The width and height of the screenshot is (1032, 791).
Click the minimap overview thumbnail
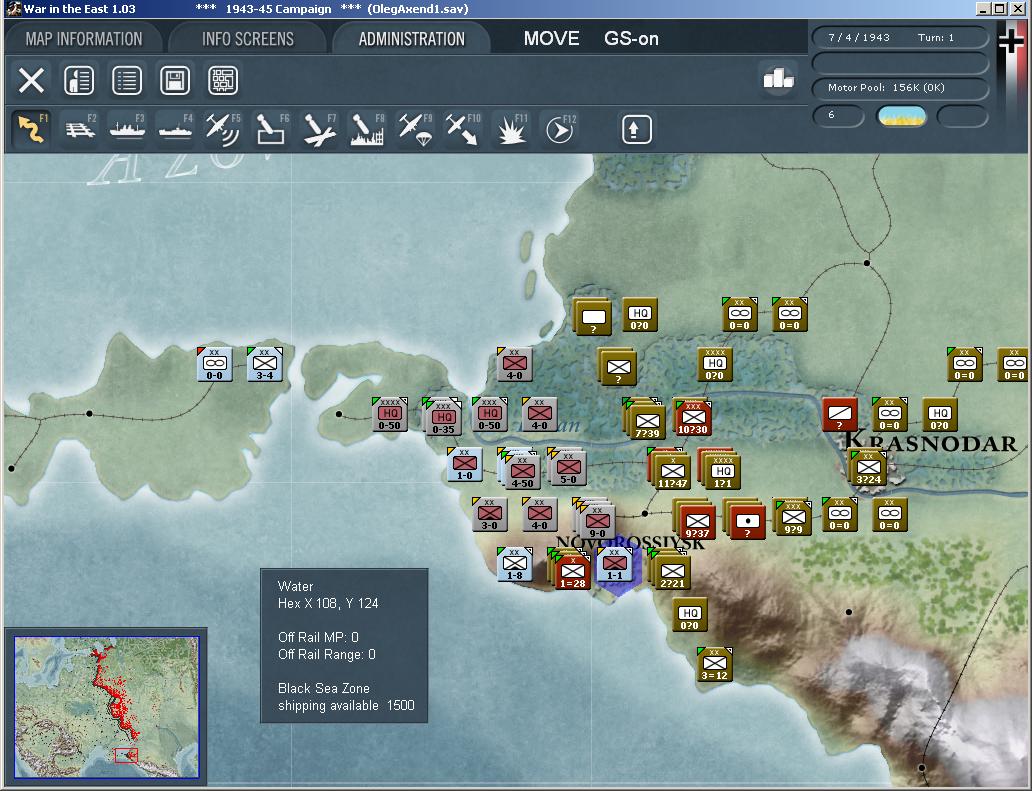pos(106,707)
